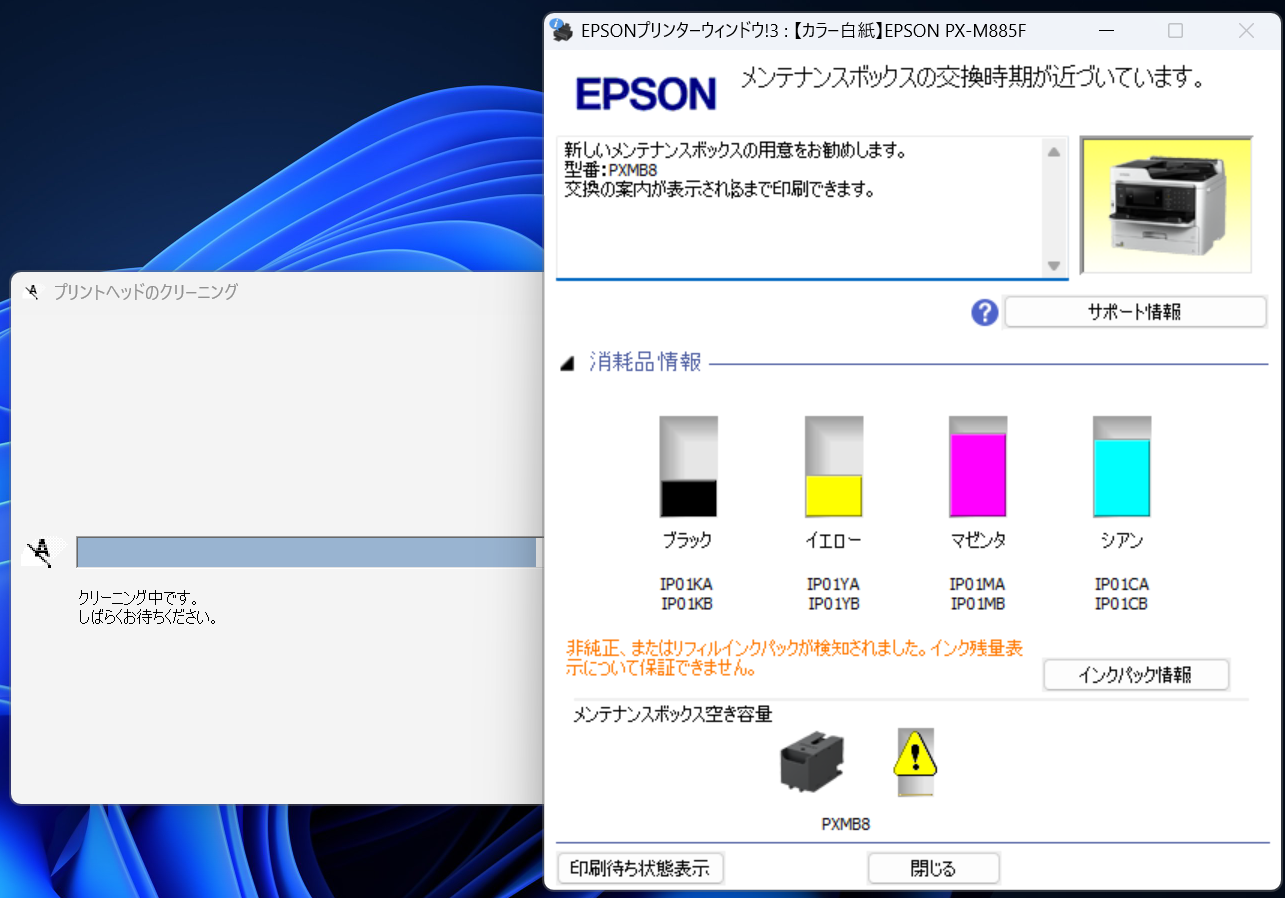Click the PXMB8 maintenance box icon
Image resolution: width=1285 pixels, height=898 pixels.
(x=813, y=762)
